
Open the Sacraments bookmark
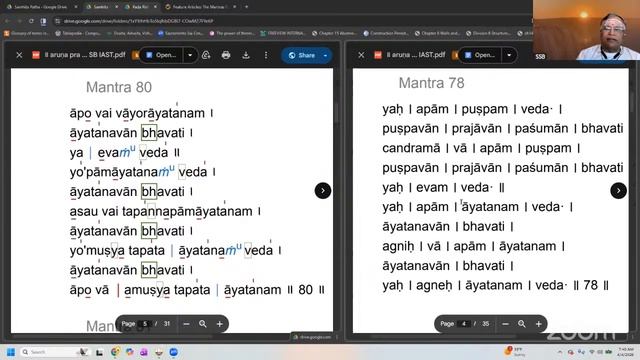[x=181, y=33]
